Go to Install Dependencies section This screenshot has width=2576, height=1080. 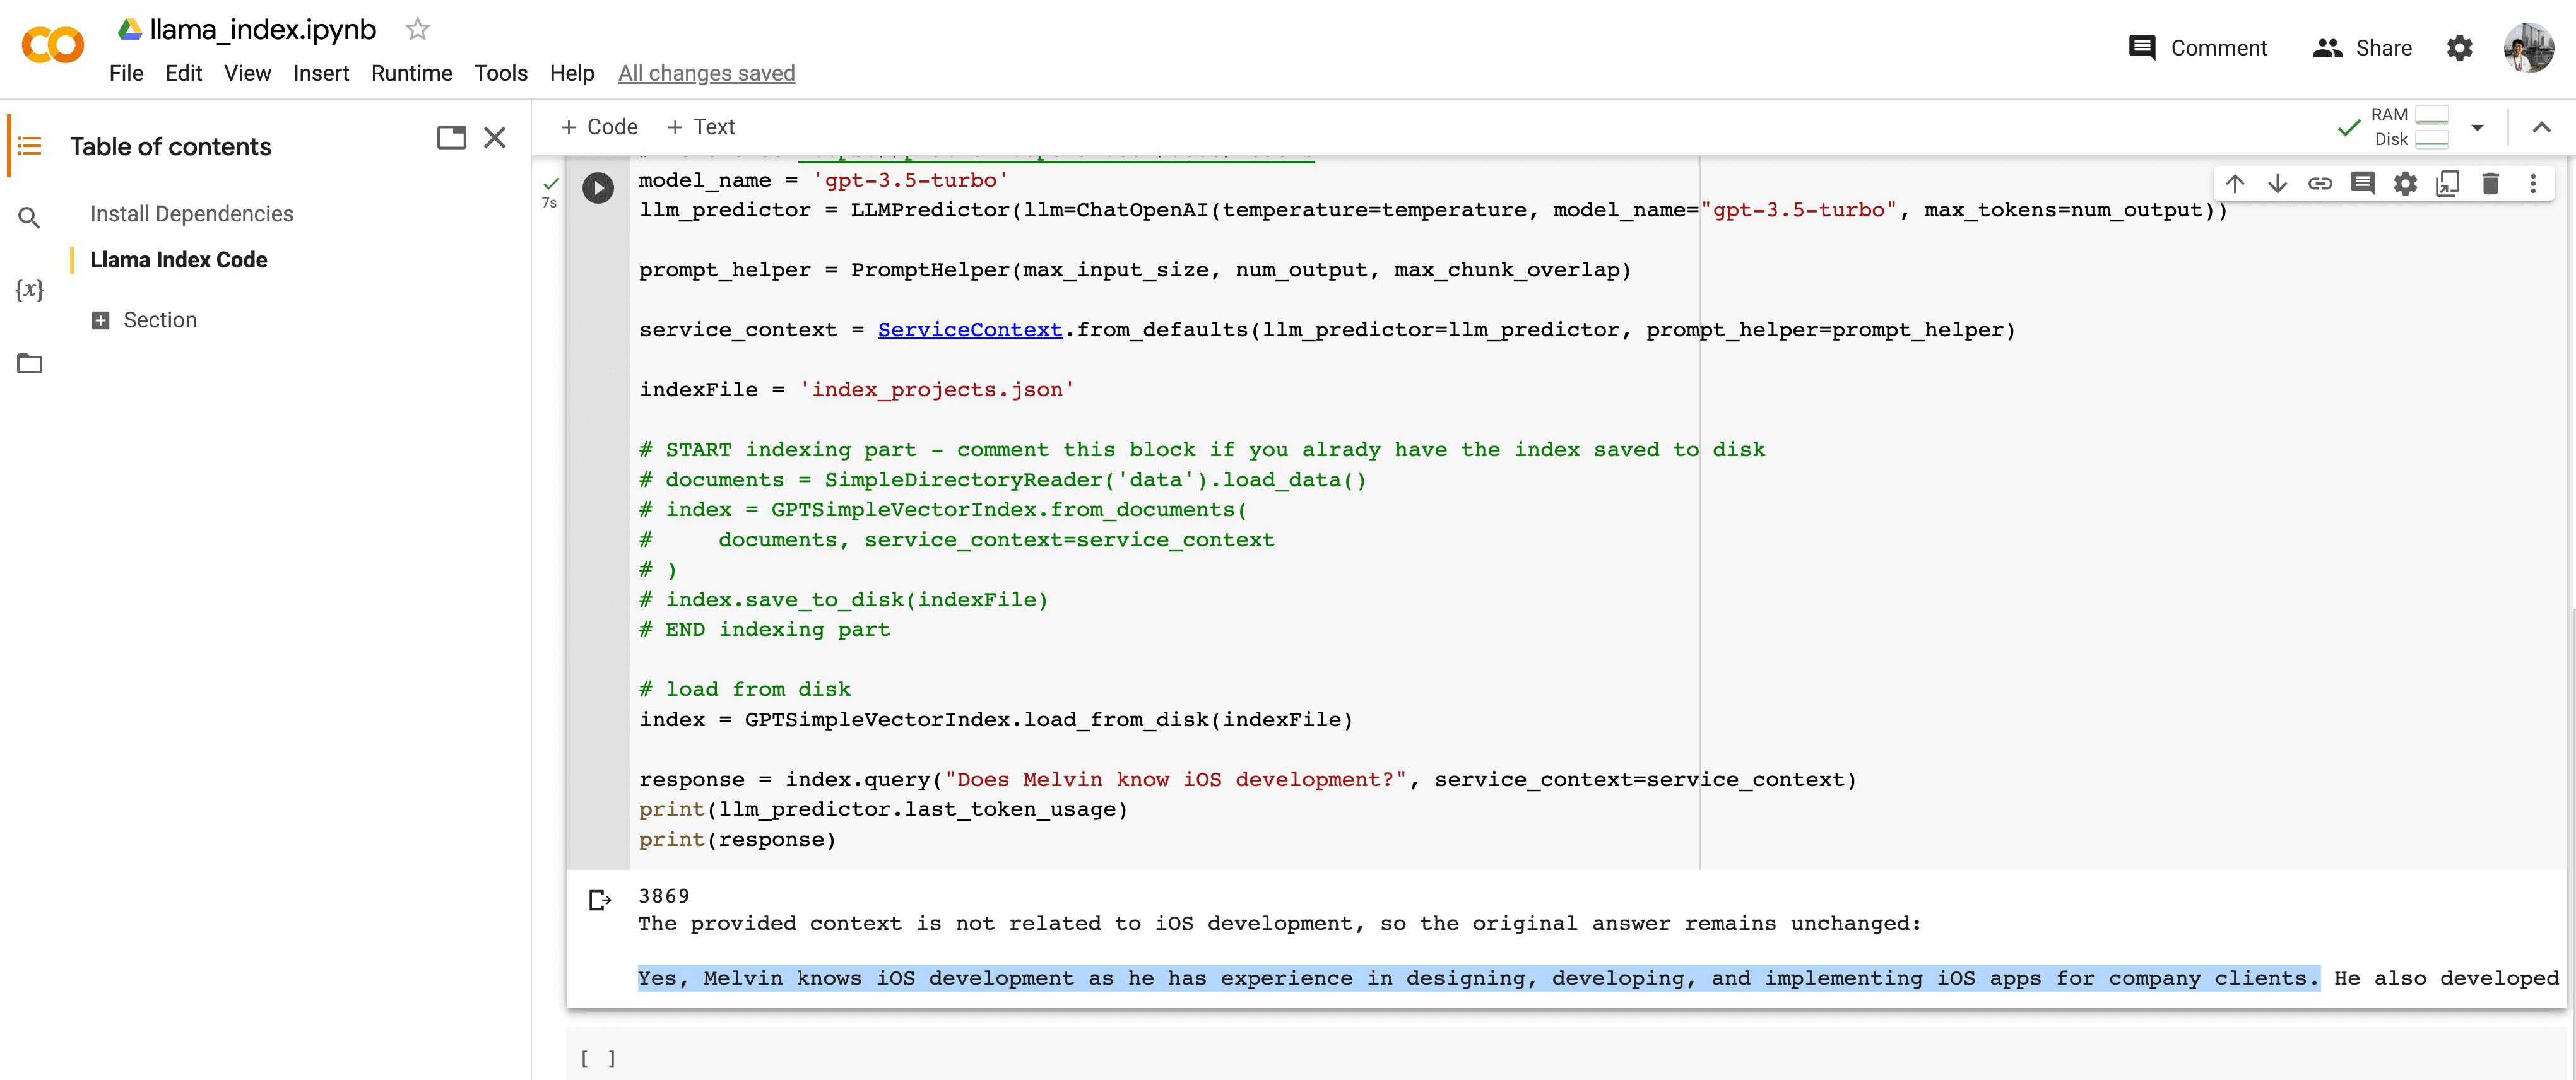[x=191, y=214]
